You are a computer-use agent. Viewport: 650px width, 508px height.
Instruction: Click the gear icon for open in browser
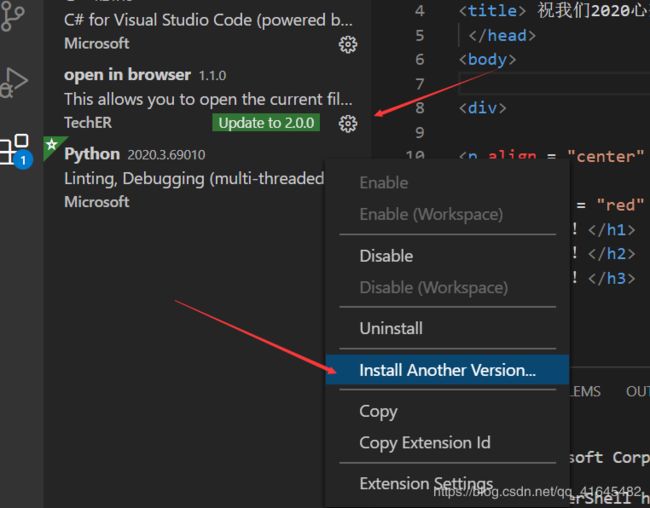click(348, 123)
